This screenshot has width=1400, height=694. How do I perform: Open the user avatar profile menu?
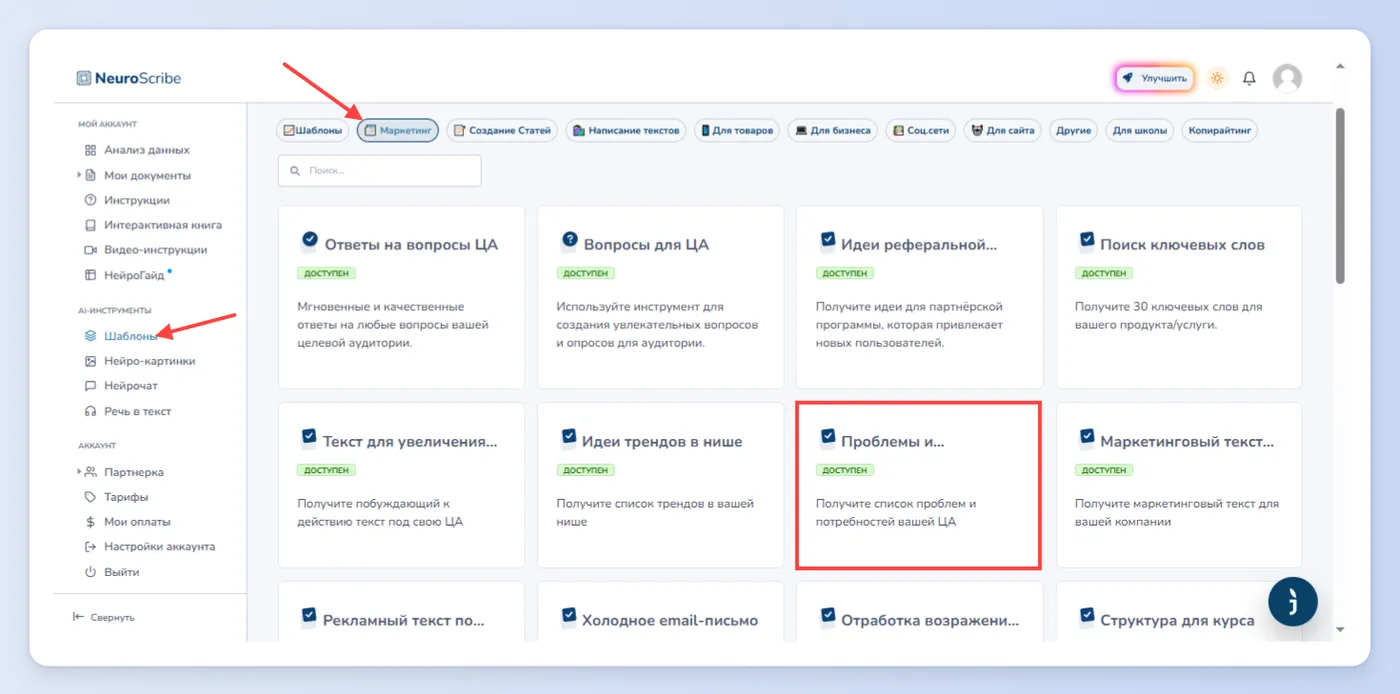pyautogui.click(x=1287, y=78)
